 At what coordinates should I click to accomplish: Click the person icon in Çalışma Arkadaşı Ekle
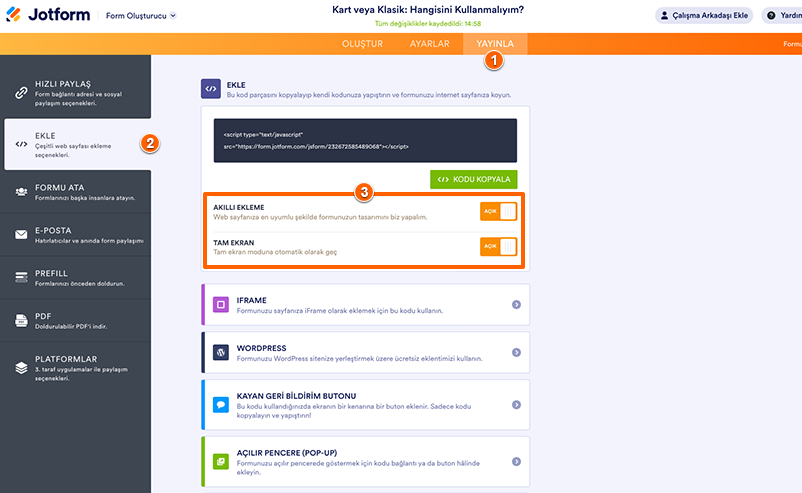coord(664,15)
